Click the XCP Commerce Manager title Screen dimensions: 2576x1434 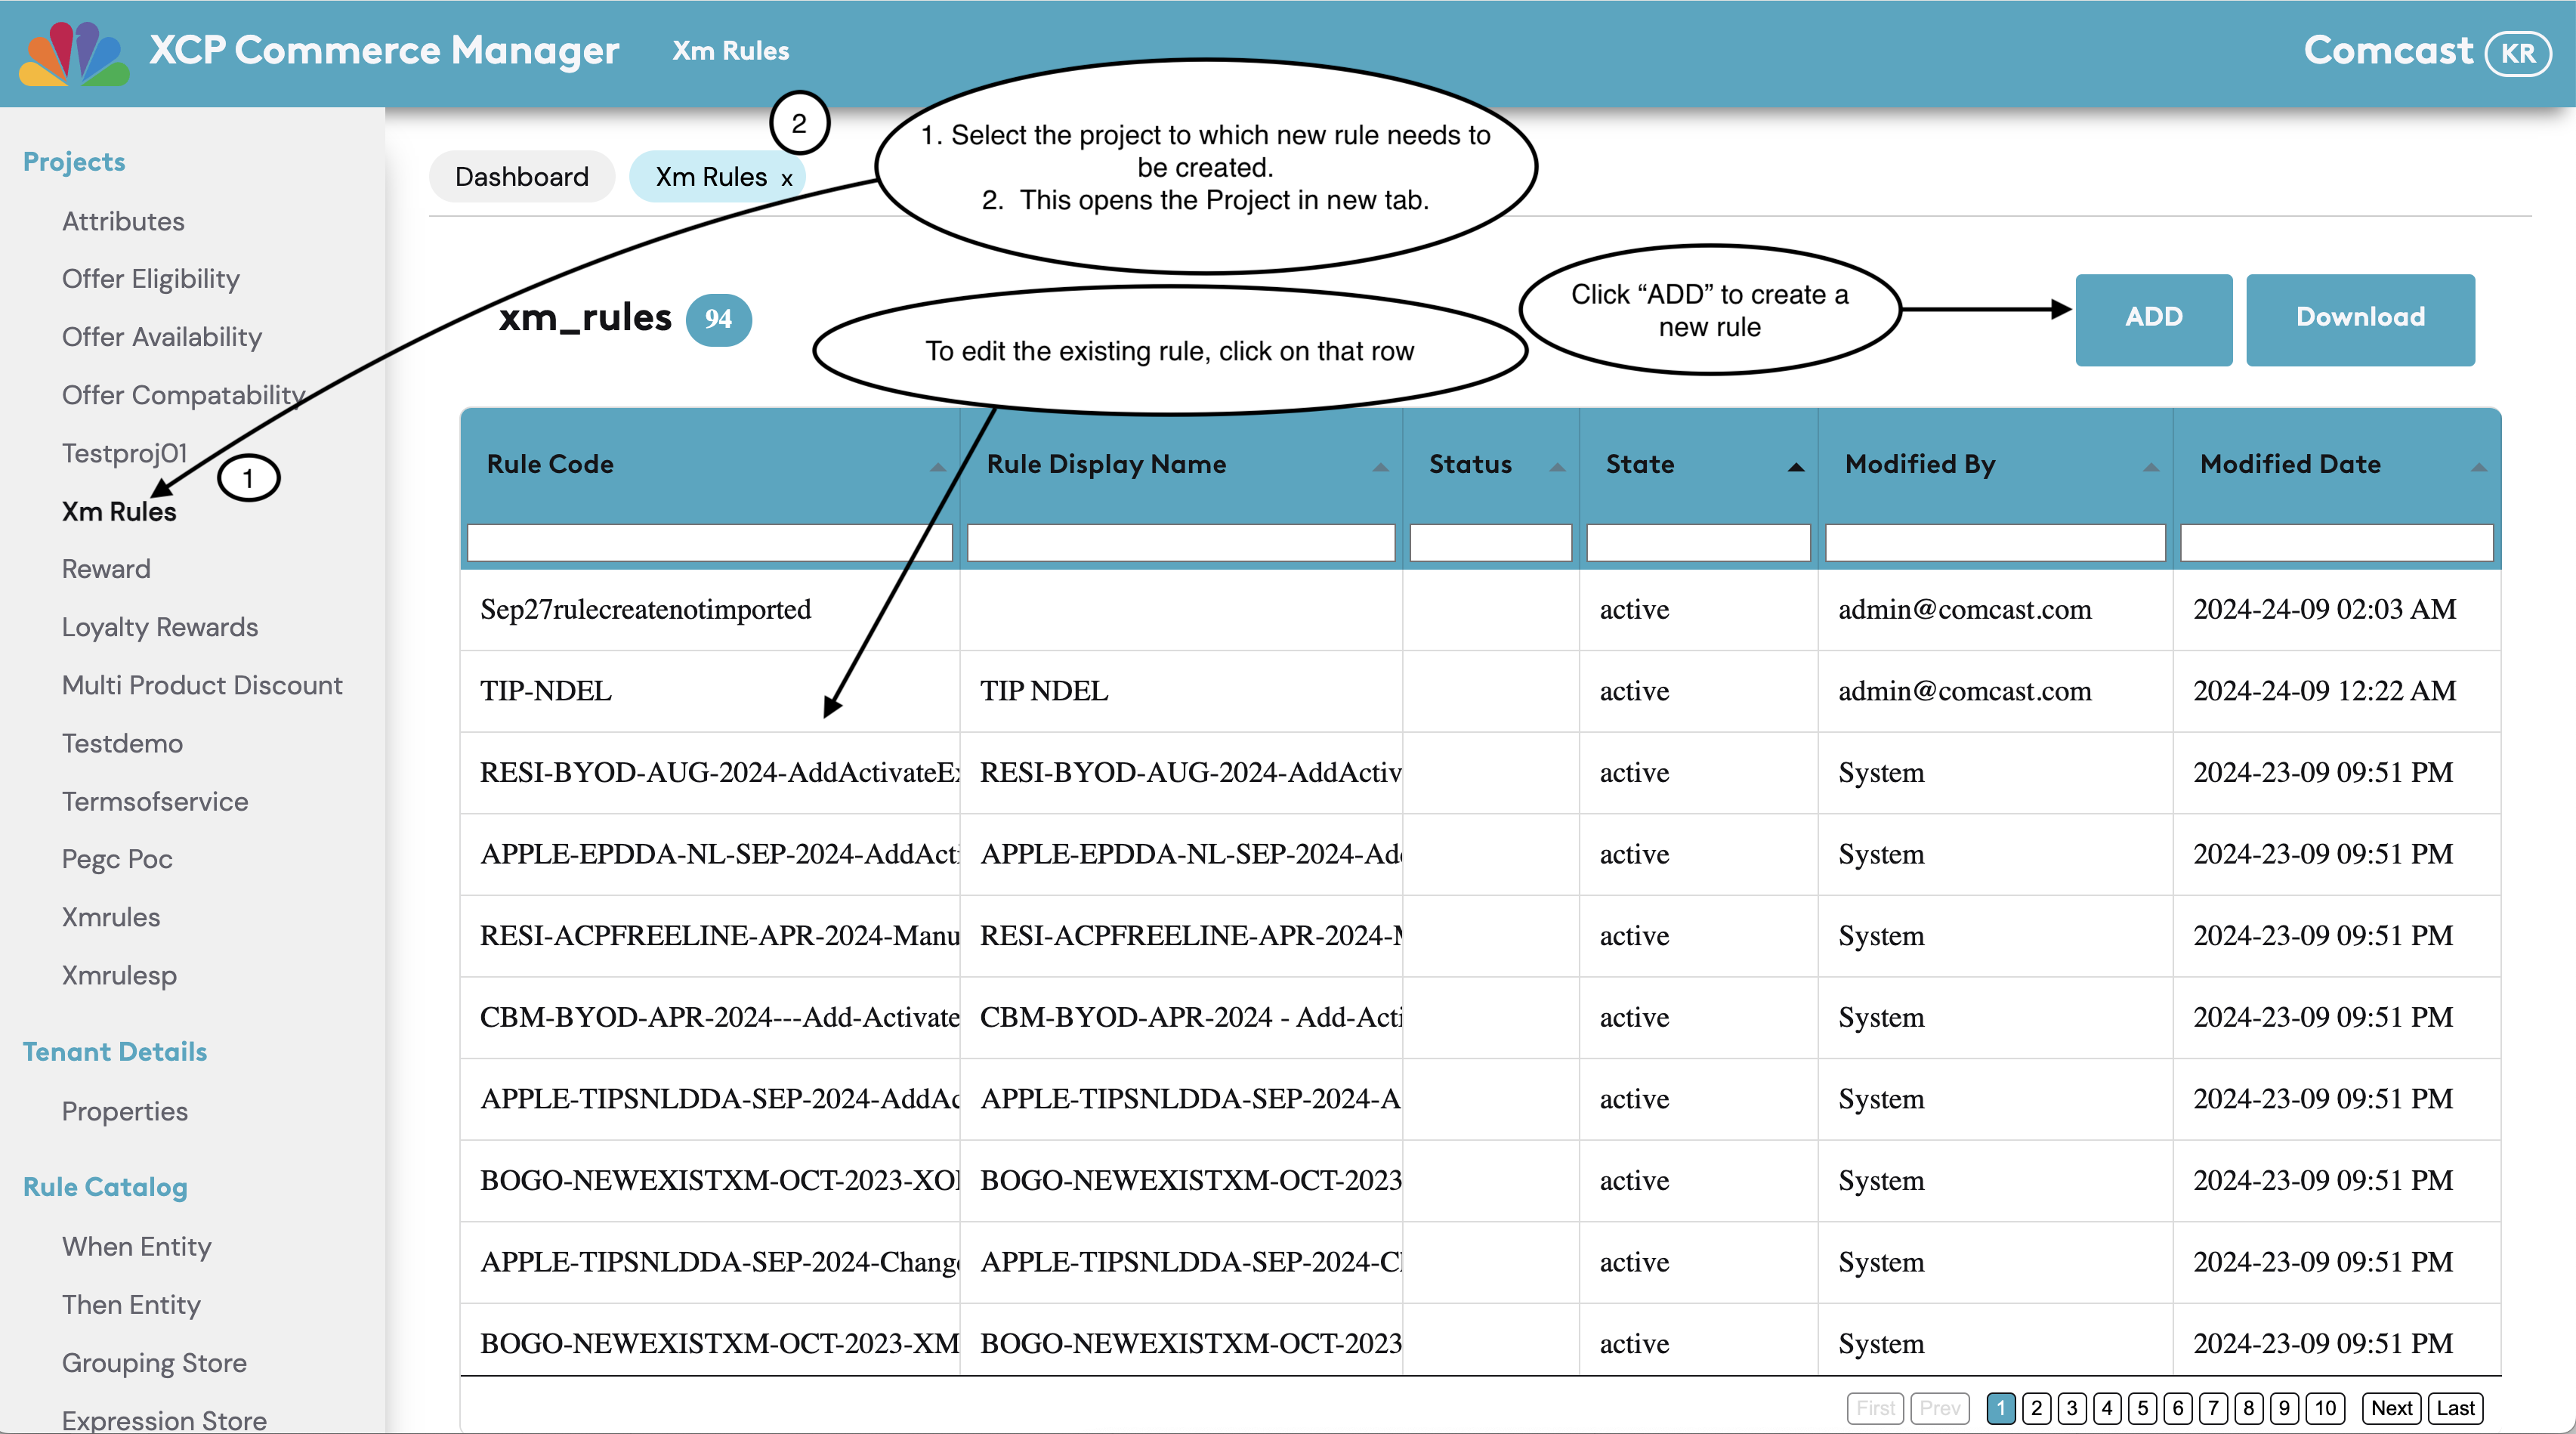point(384,50)
